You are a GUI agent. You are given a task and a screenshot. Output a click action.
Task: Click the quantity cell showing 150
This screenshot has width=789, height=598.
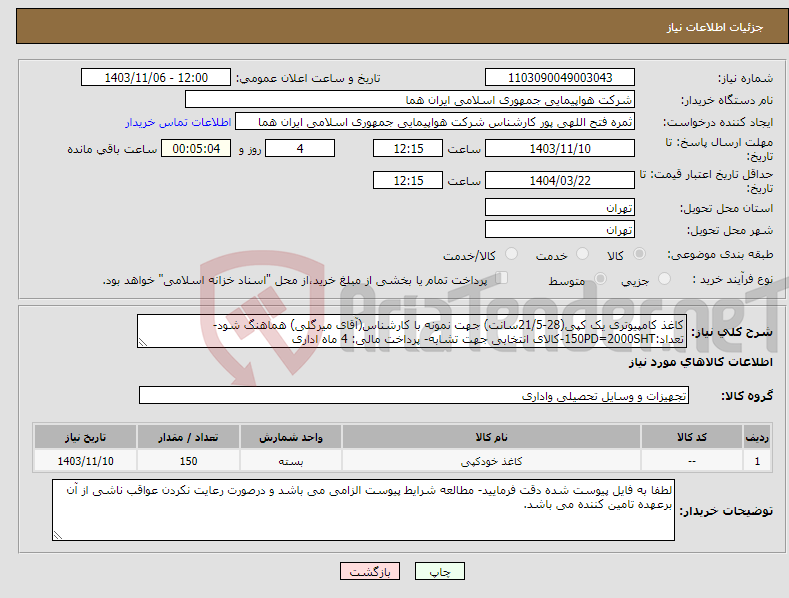point(188,461)
